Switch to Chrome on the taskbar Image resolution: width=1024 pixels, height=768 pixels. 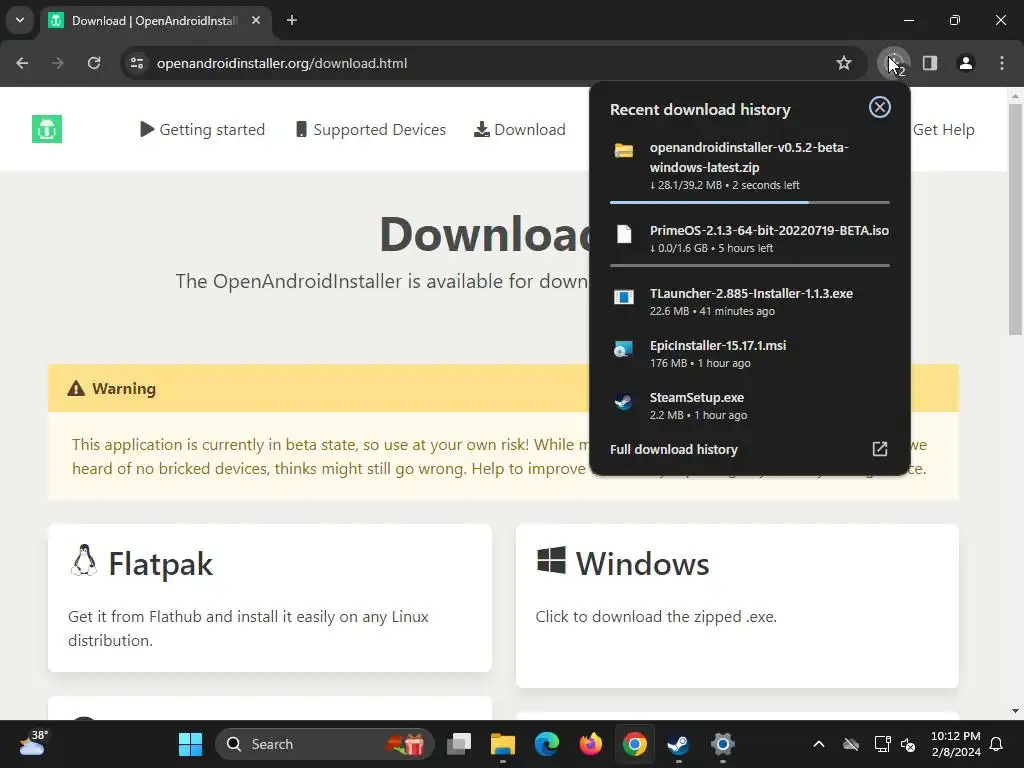click(634, 744)
